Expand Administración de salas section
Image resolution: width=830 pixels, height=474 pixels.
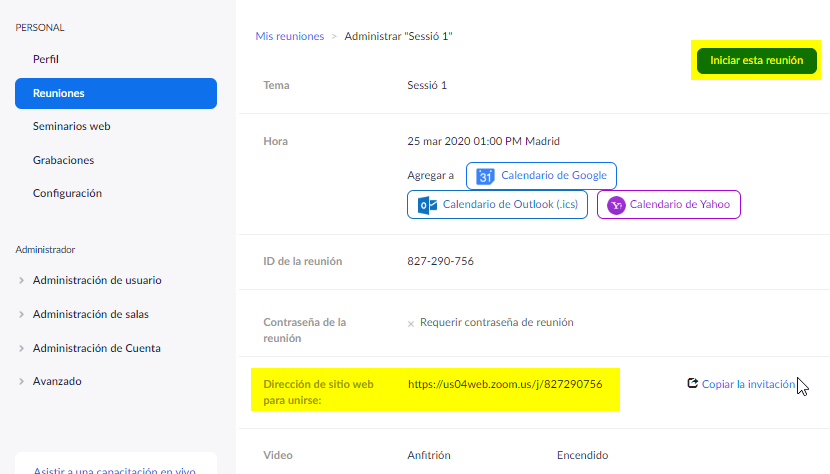tap(22, 314)
